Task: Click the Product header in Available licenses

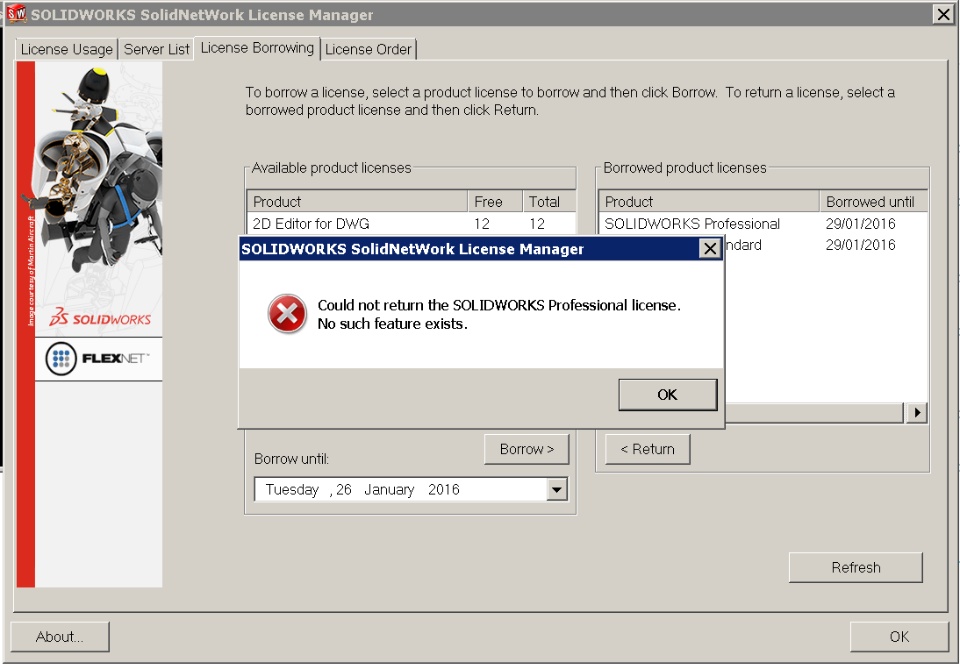Action: pos(358,201)
